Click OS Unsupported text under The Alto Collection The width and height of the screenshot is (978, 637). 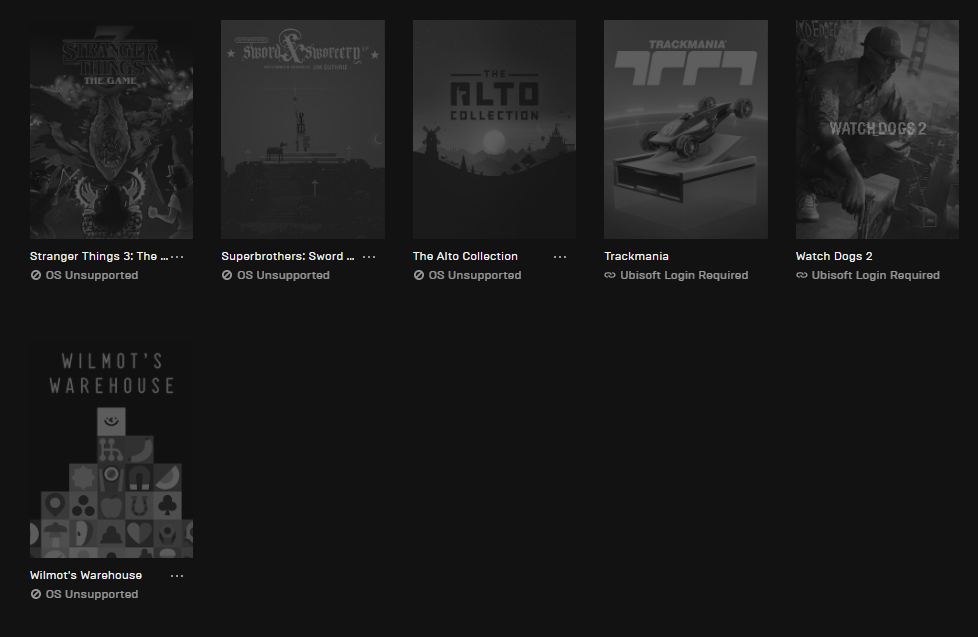pyautogui.click(x=475, y=275)
